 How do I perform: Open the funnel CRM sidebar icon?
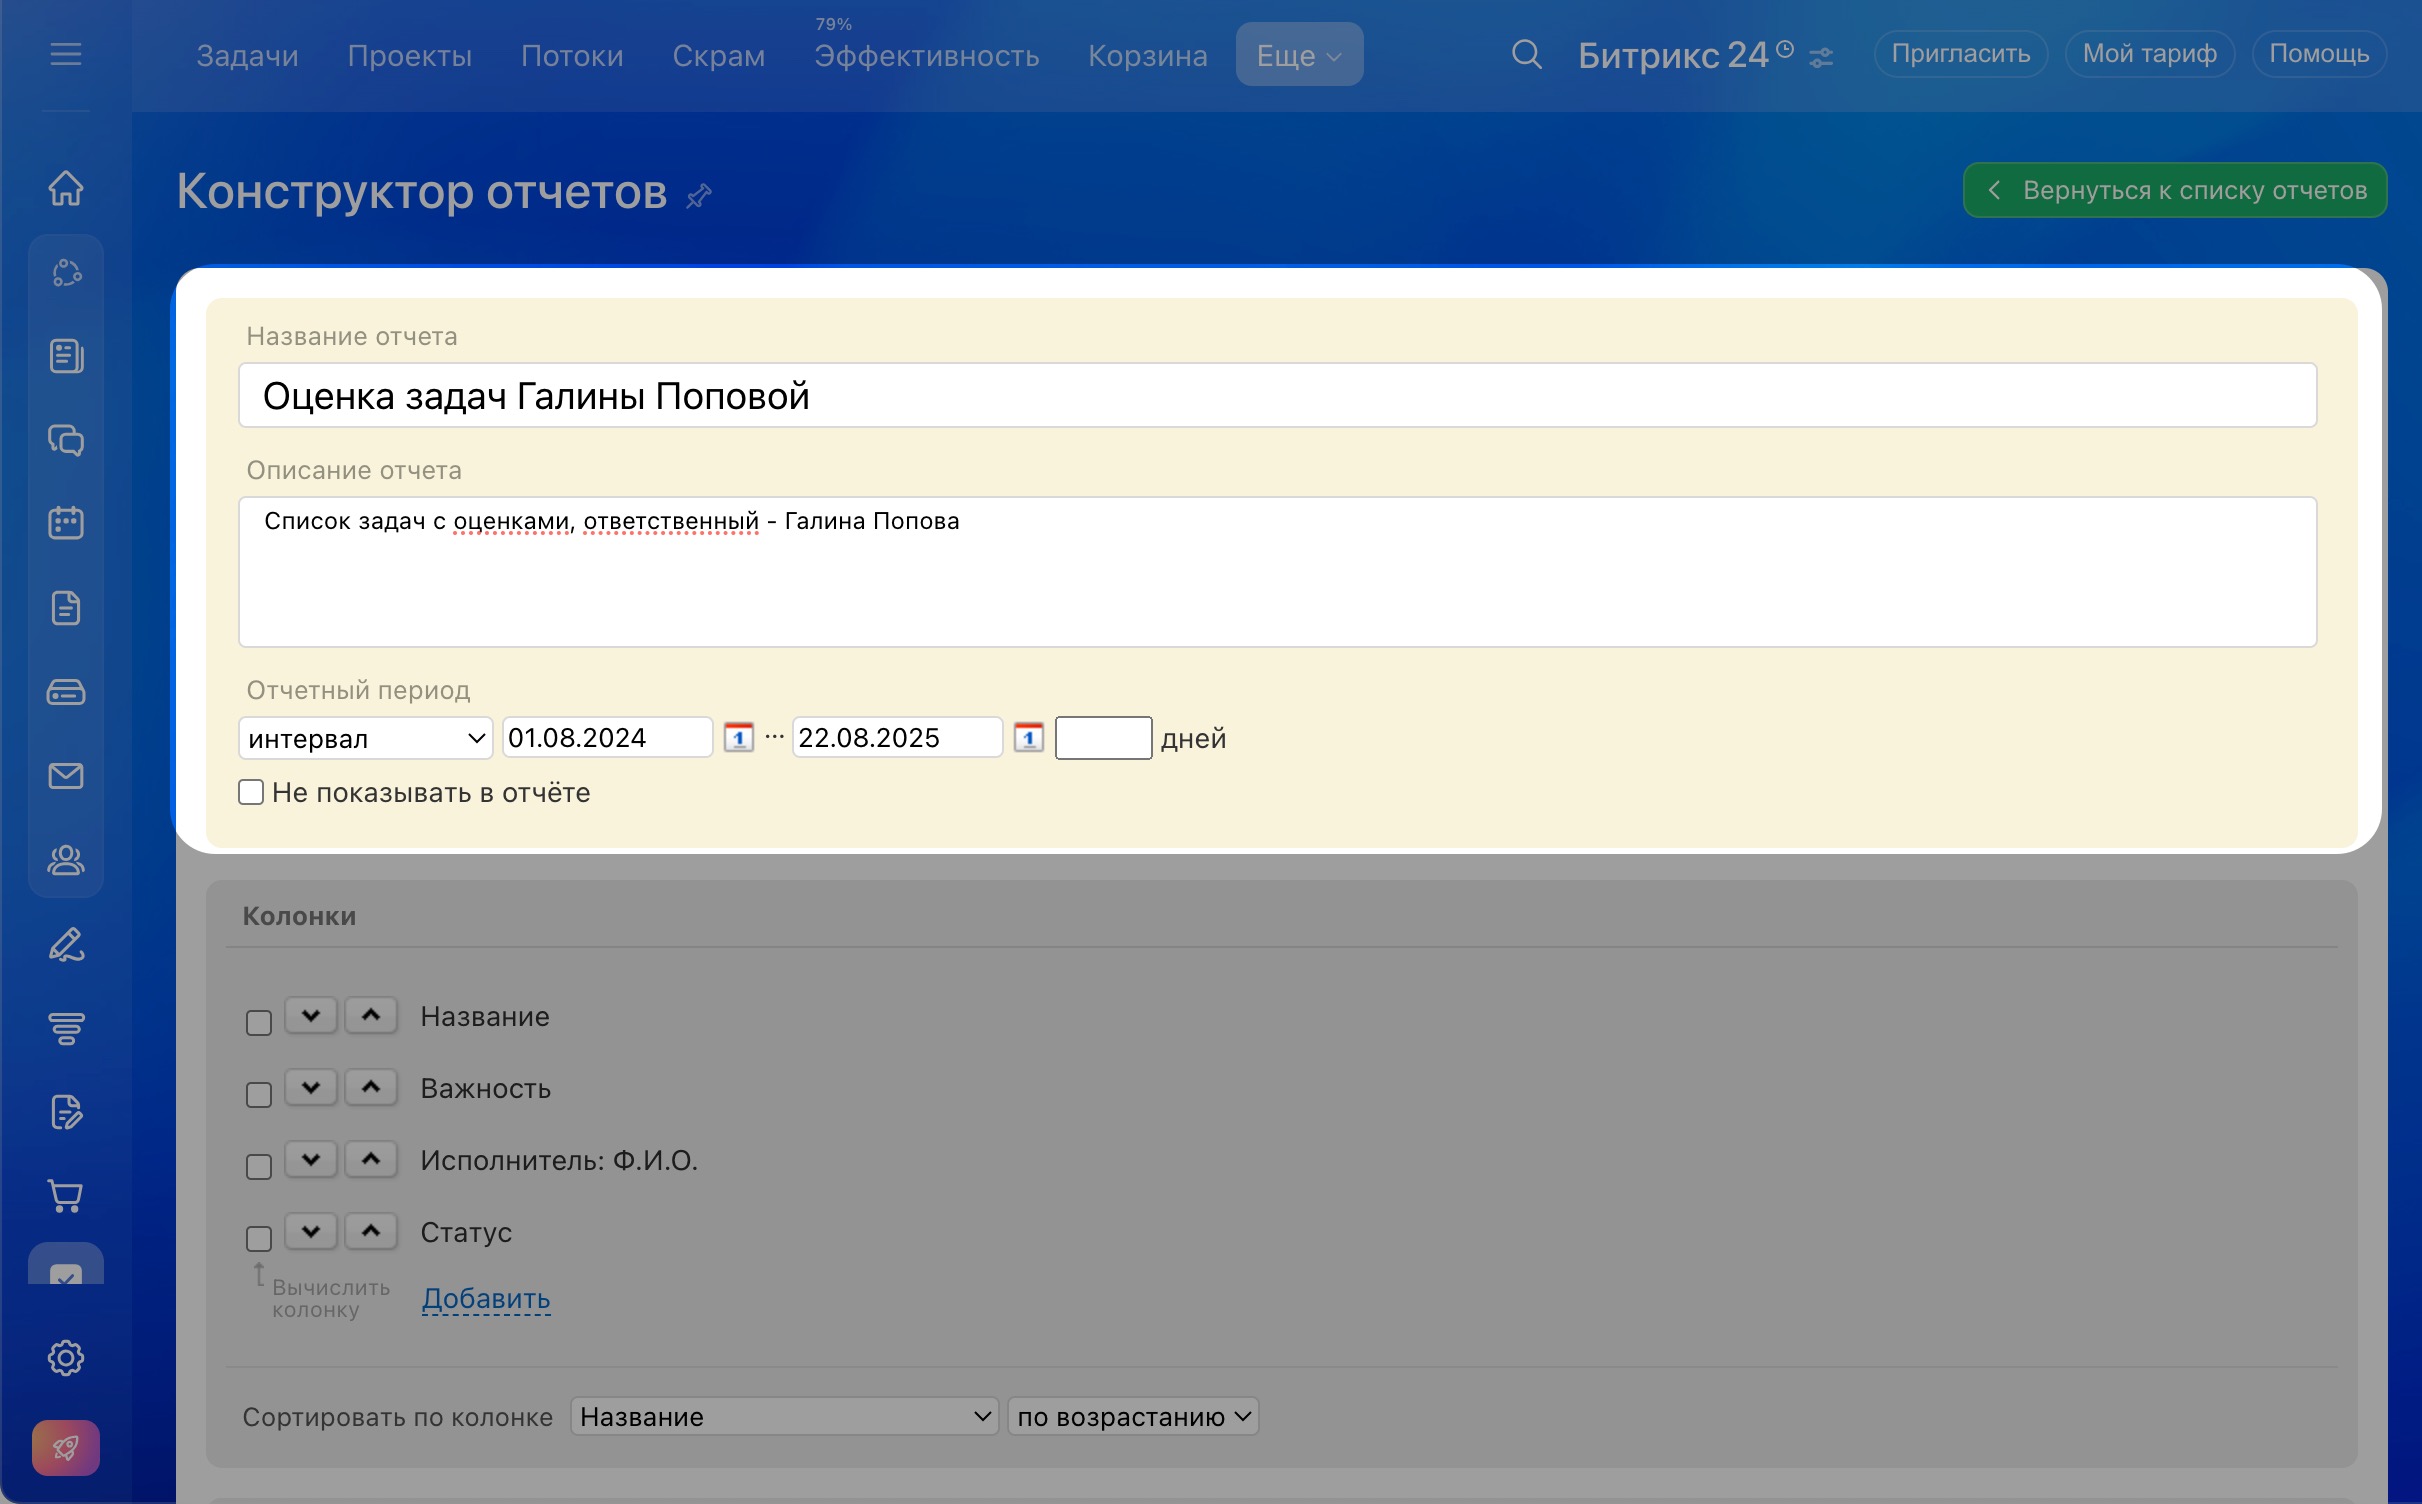point(66,1028)
